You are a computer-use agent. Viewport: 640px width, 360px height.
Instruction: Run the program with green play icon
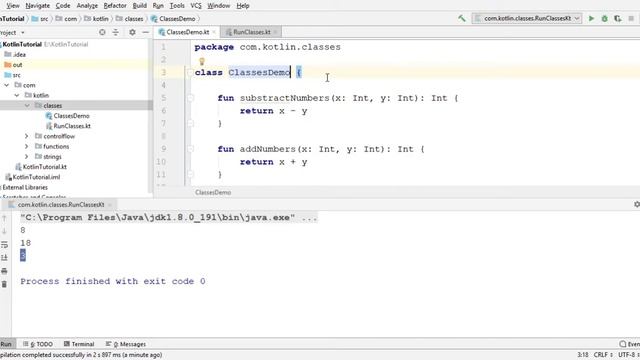pos(591,18)
